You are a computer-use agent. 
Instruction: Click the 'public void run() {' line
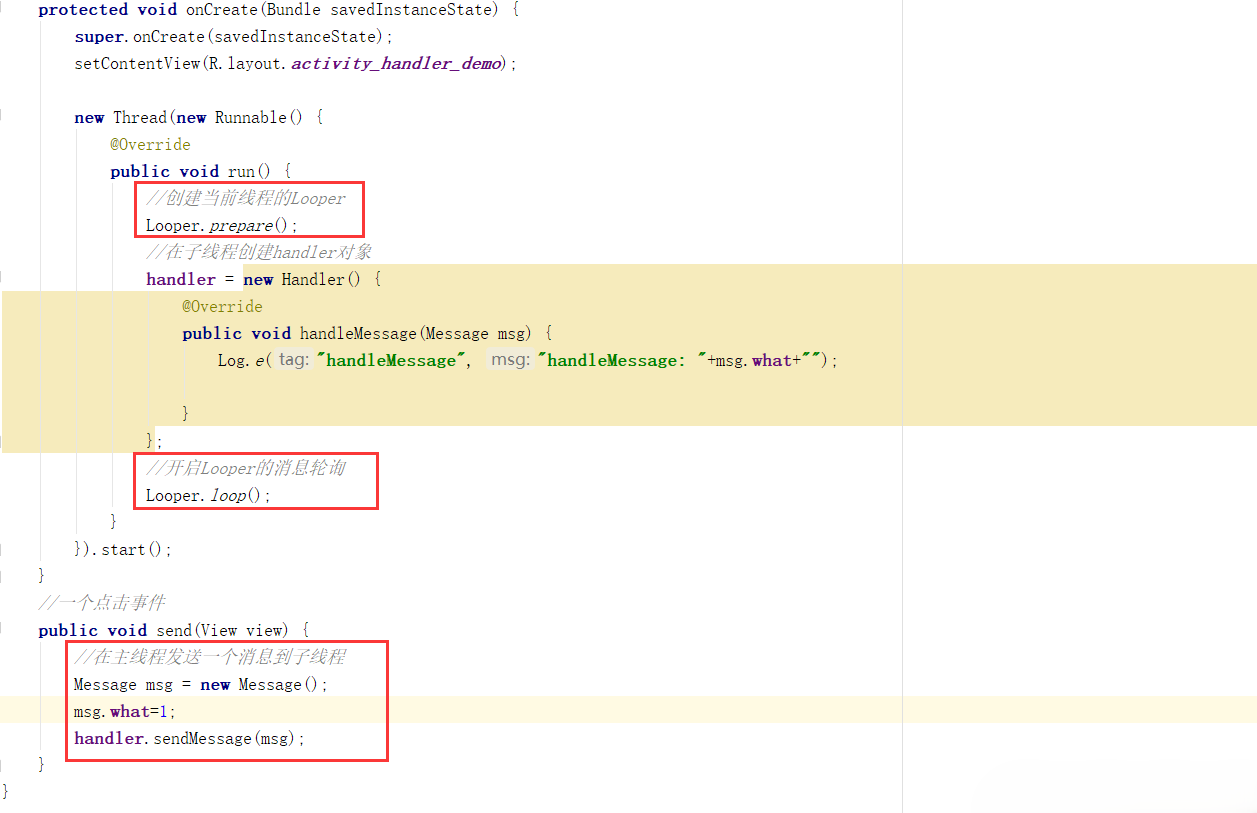point(200,171)
